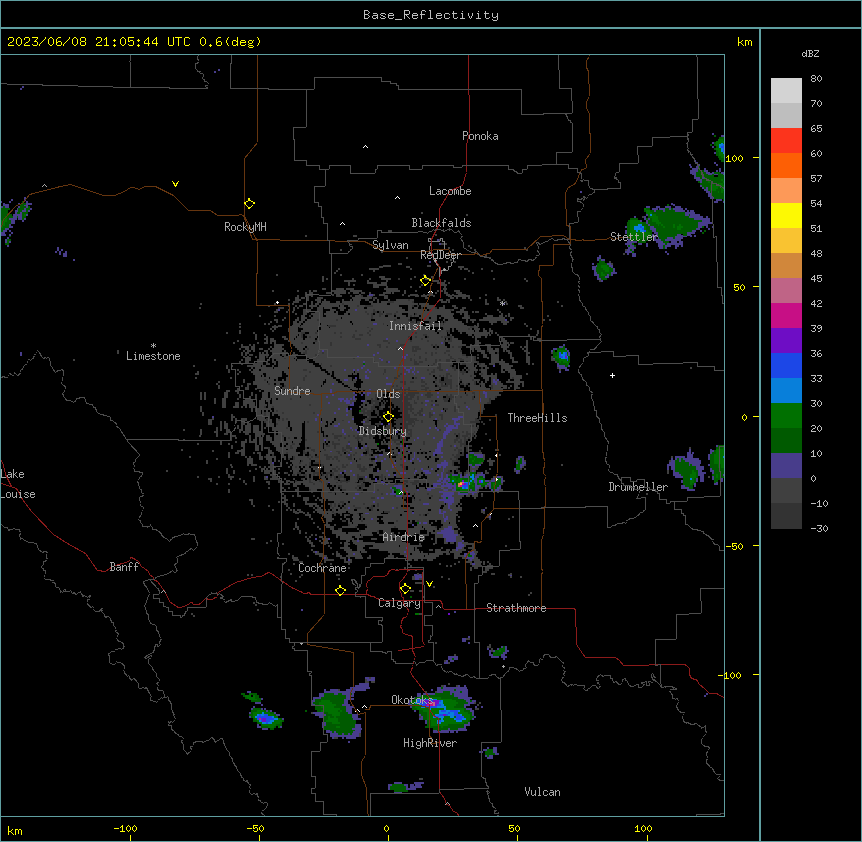Click the Didsbury city label
Screen dimensions: 862x842
click(383, 431)
